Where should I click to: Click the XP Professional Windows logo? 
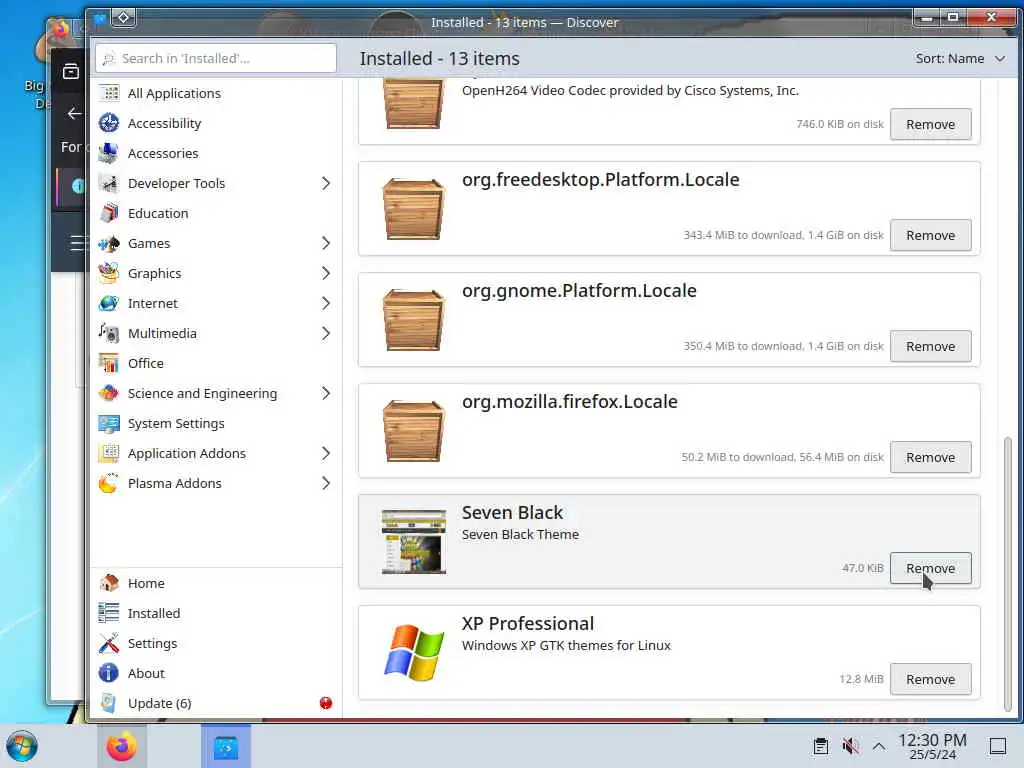pos(413,652)
